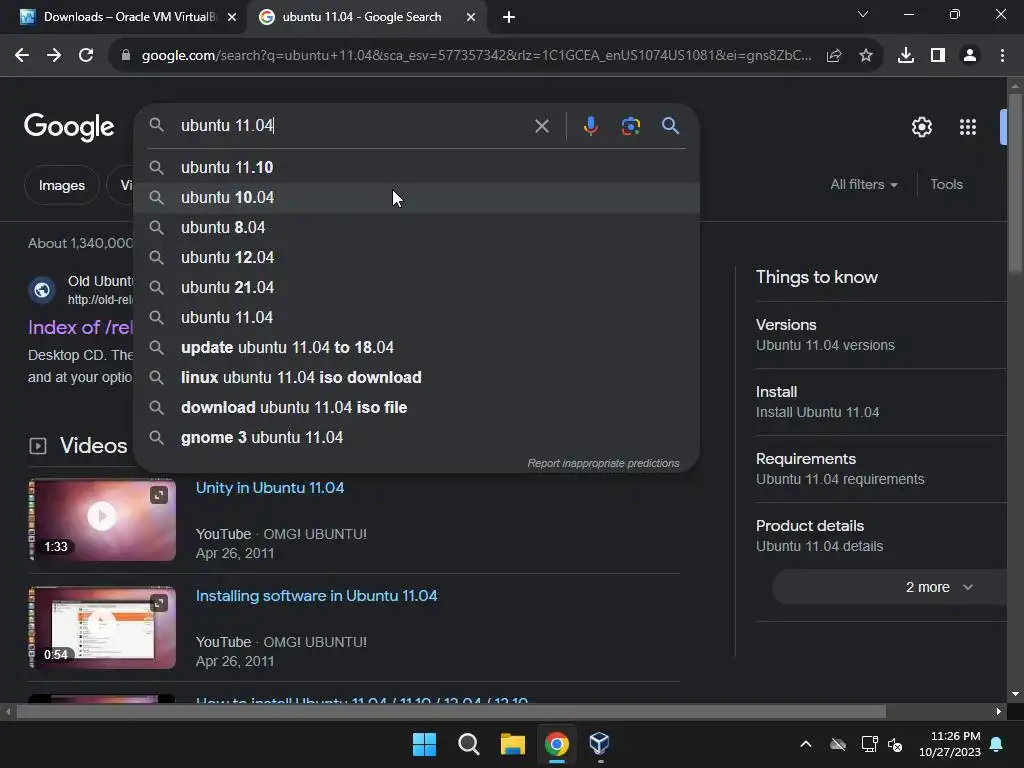The width and height of the screenshot is (1024, 768).
Task: Click the Chrome taskbar icon
Action: [x=557, y=744]
